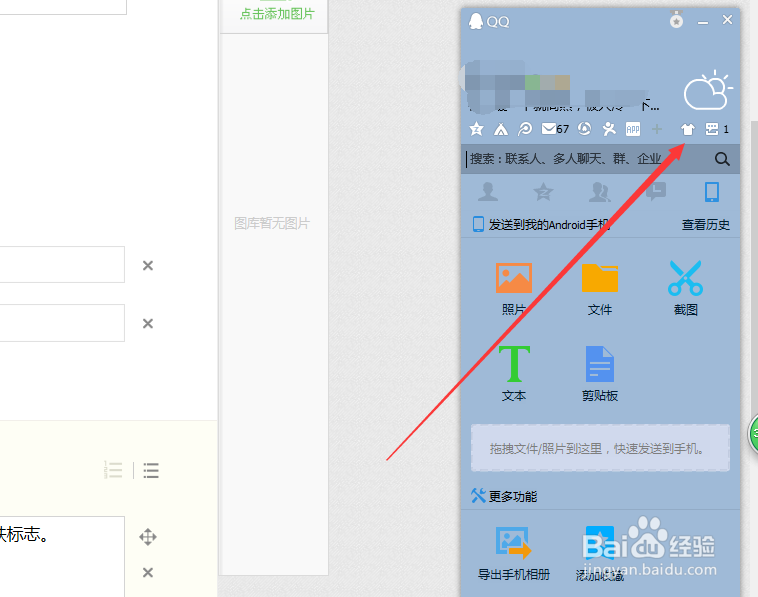Toggle numbered list formatting icon

point(113,470)
